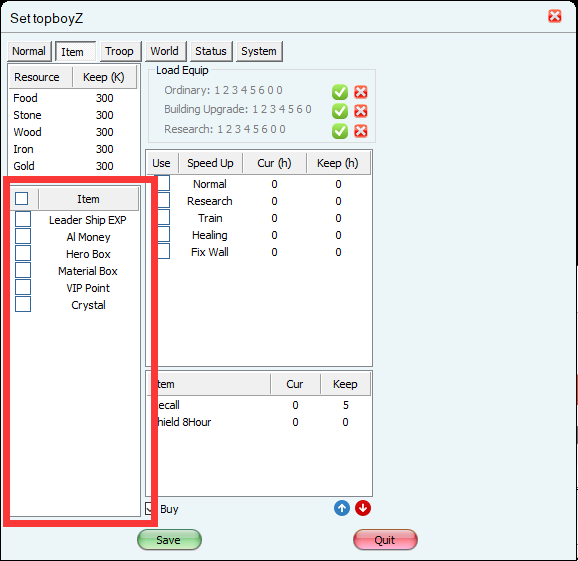Click the red Quit button

[385, 540]
